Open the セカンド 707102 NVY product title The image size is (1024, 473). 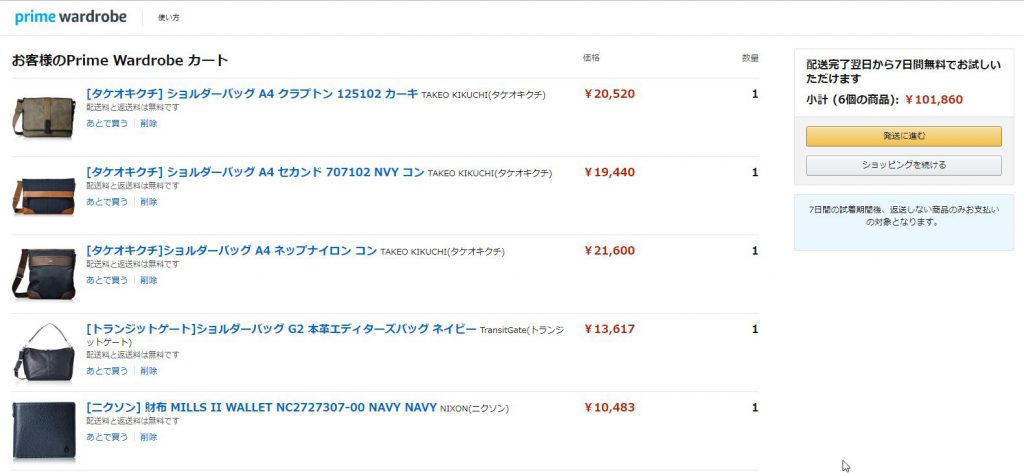[255, 172]
